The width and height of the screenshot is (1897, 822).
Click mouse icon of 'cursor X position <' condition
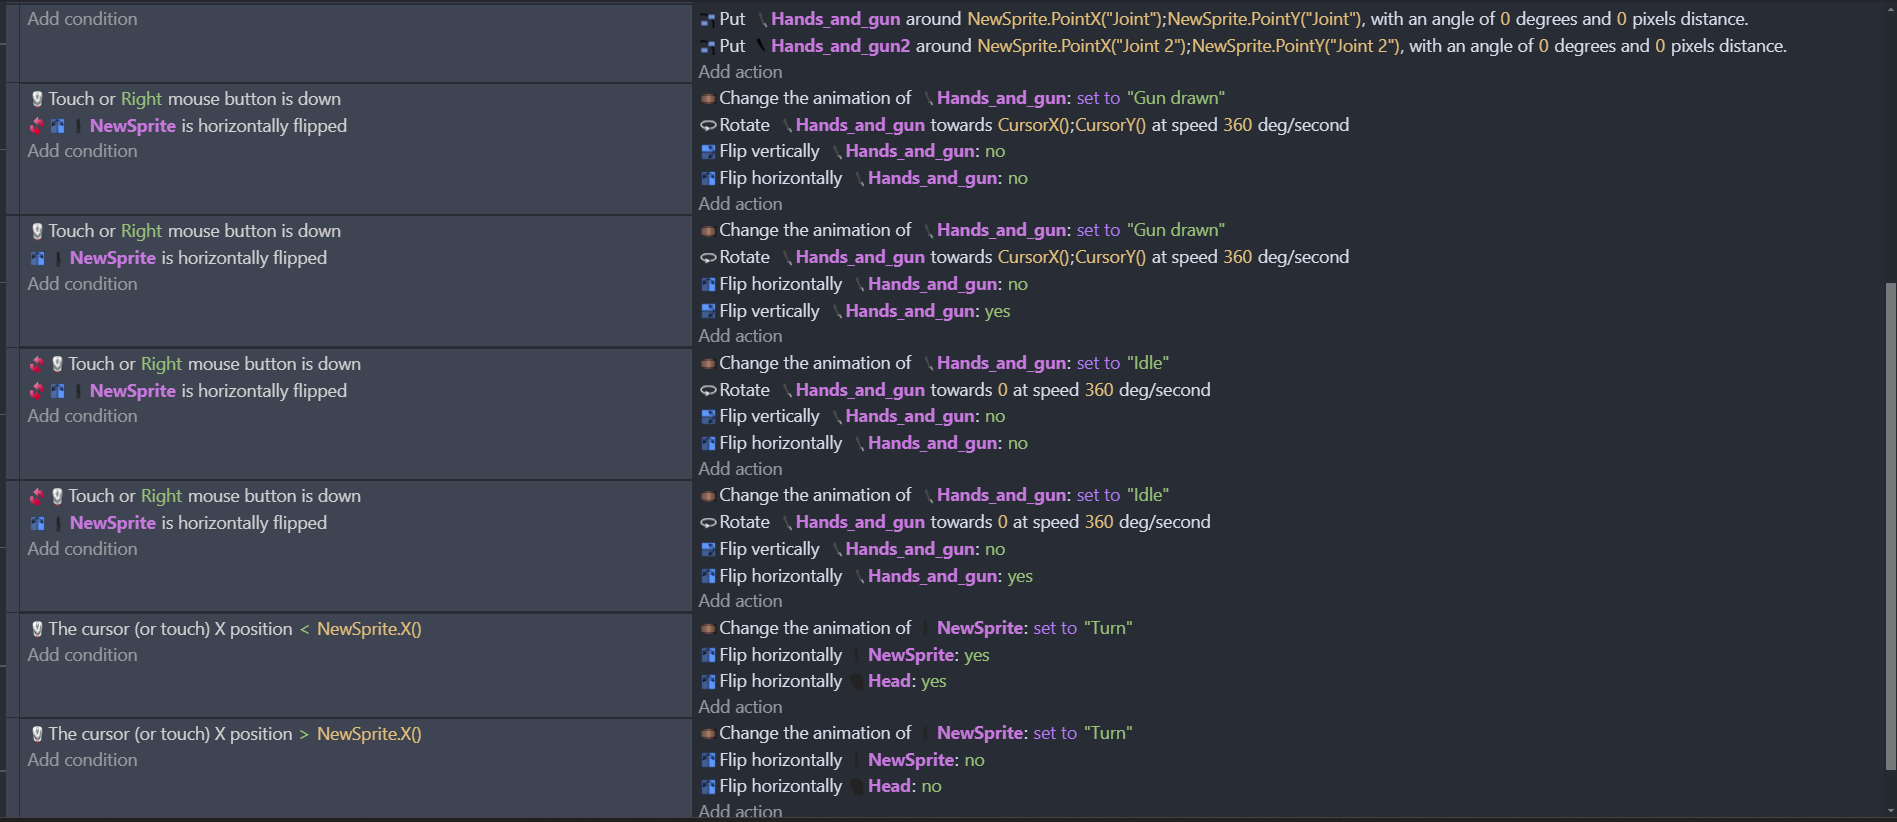pyautogui.click(x=37, y=629)
